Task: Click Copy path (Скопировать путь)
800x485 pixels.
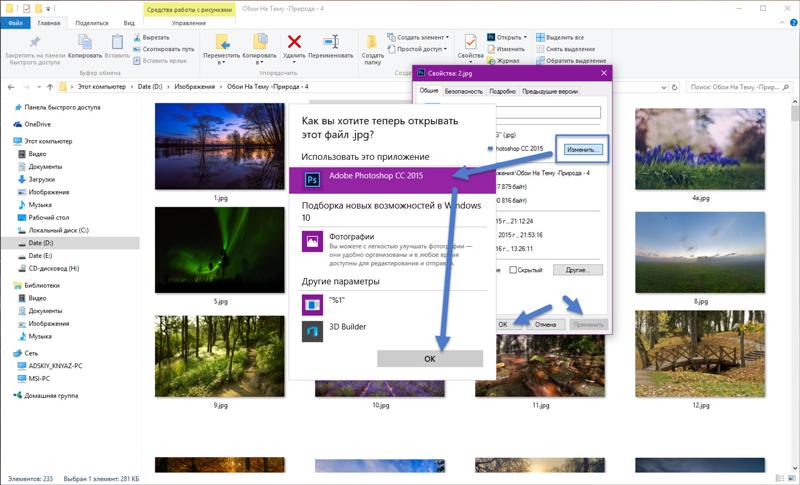Action: pyautogui.click(x=164, y=49)
